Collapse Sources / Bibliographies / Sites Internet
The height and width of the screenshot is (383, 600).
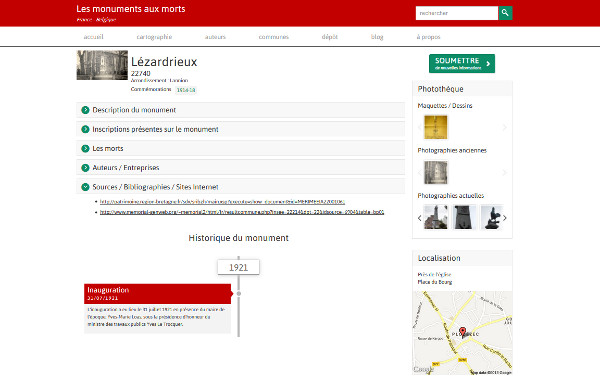[x=240, y=187]
